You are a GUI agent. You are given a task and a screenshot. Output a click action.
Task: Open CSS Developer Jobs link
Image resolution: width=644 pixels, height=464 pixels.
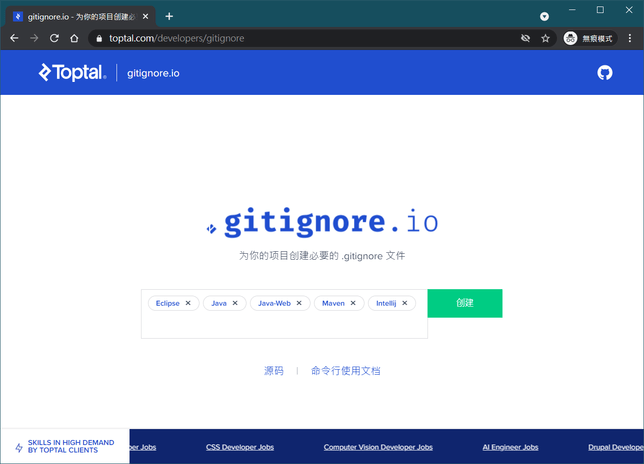tap(240, 447)
